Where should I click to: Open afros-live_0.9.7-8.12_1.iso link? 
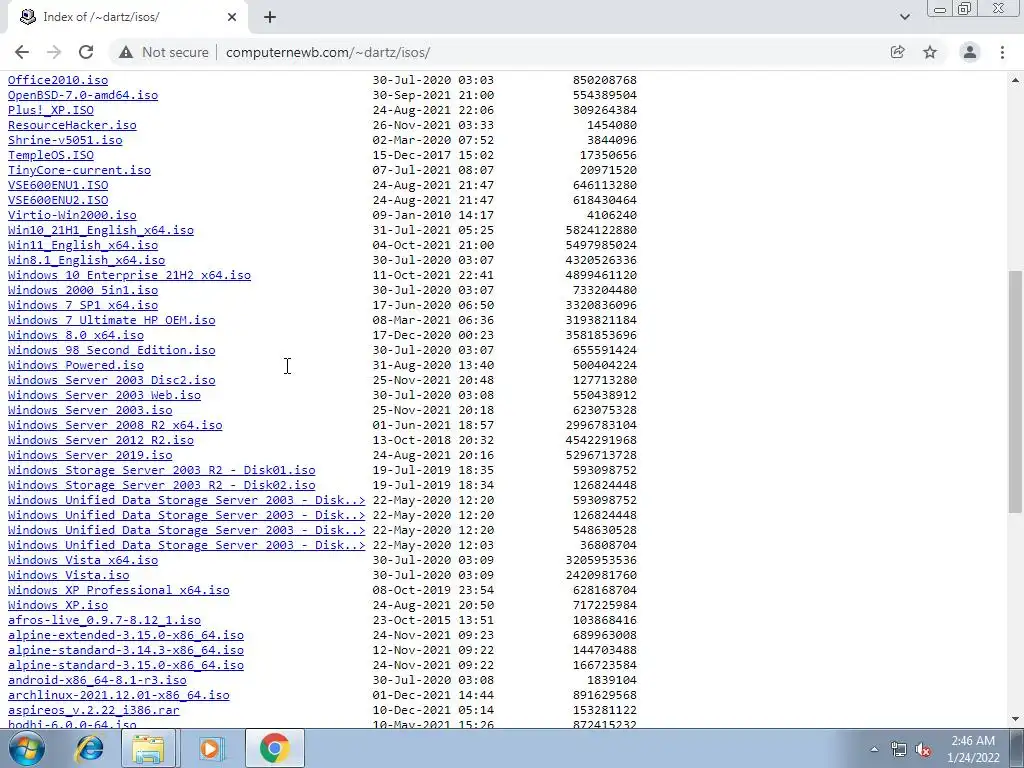click(x=104, y=620)
